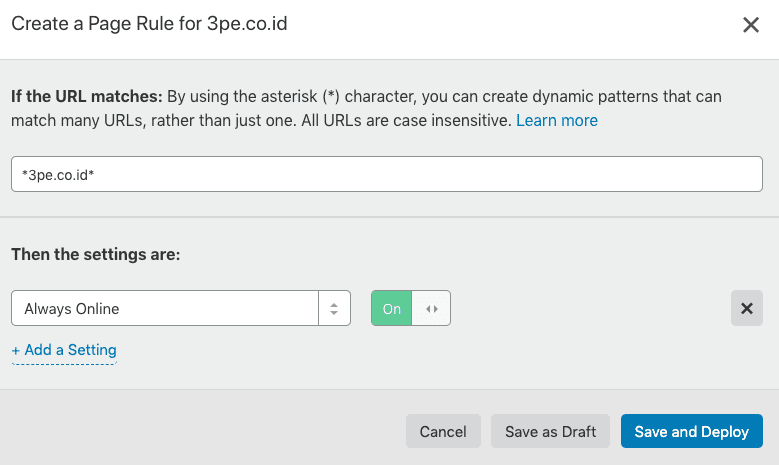Toggle the Always Online switch showing On
Viewport: 779px width, 465px height.
tap(410, 309)
